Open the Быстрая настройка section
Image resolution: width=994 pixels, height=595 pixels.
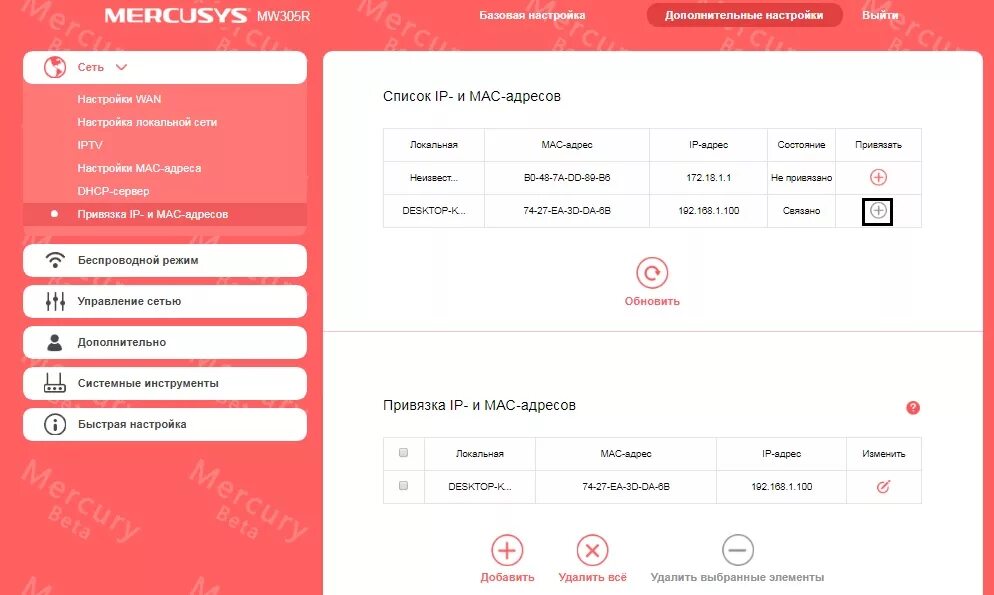pyautogui.click(x=165, y=424)
